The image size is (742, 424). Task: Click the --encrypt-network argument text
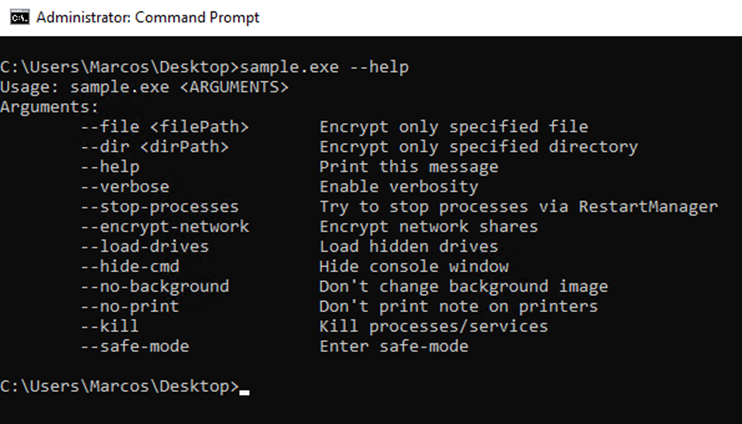pos(165,227)
